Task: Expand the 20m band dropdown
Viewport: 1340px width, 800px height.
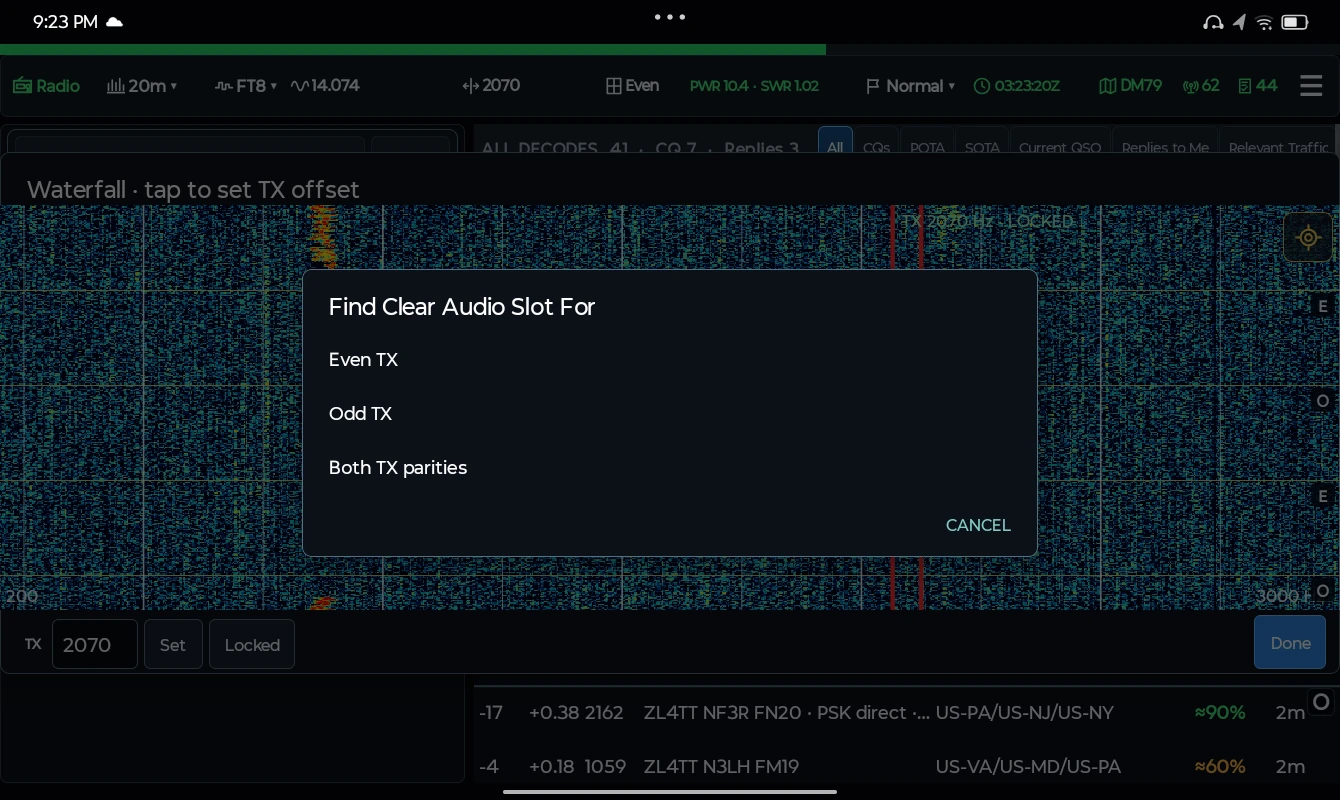Action: click(x=142, y=86)
